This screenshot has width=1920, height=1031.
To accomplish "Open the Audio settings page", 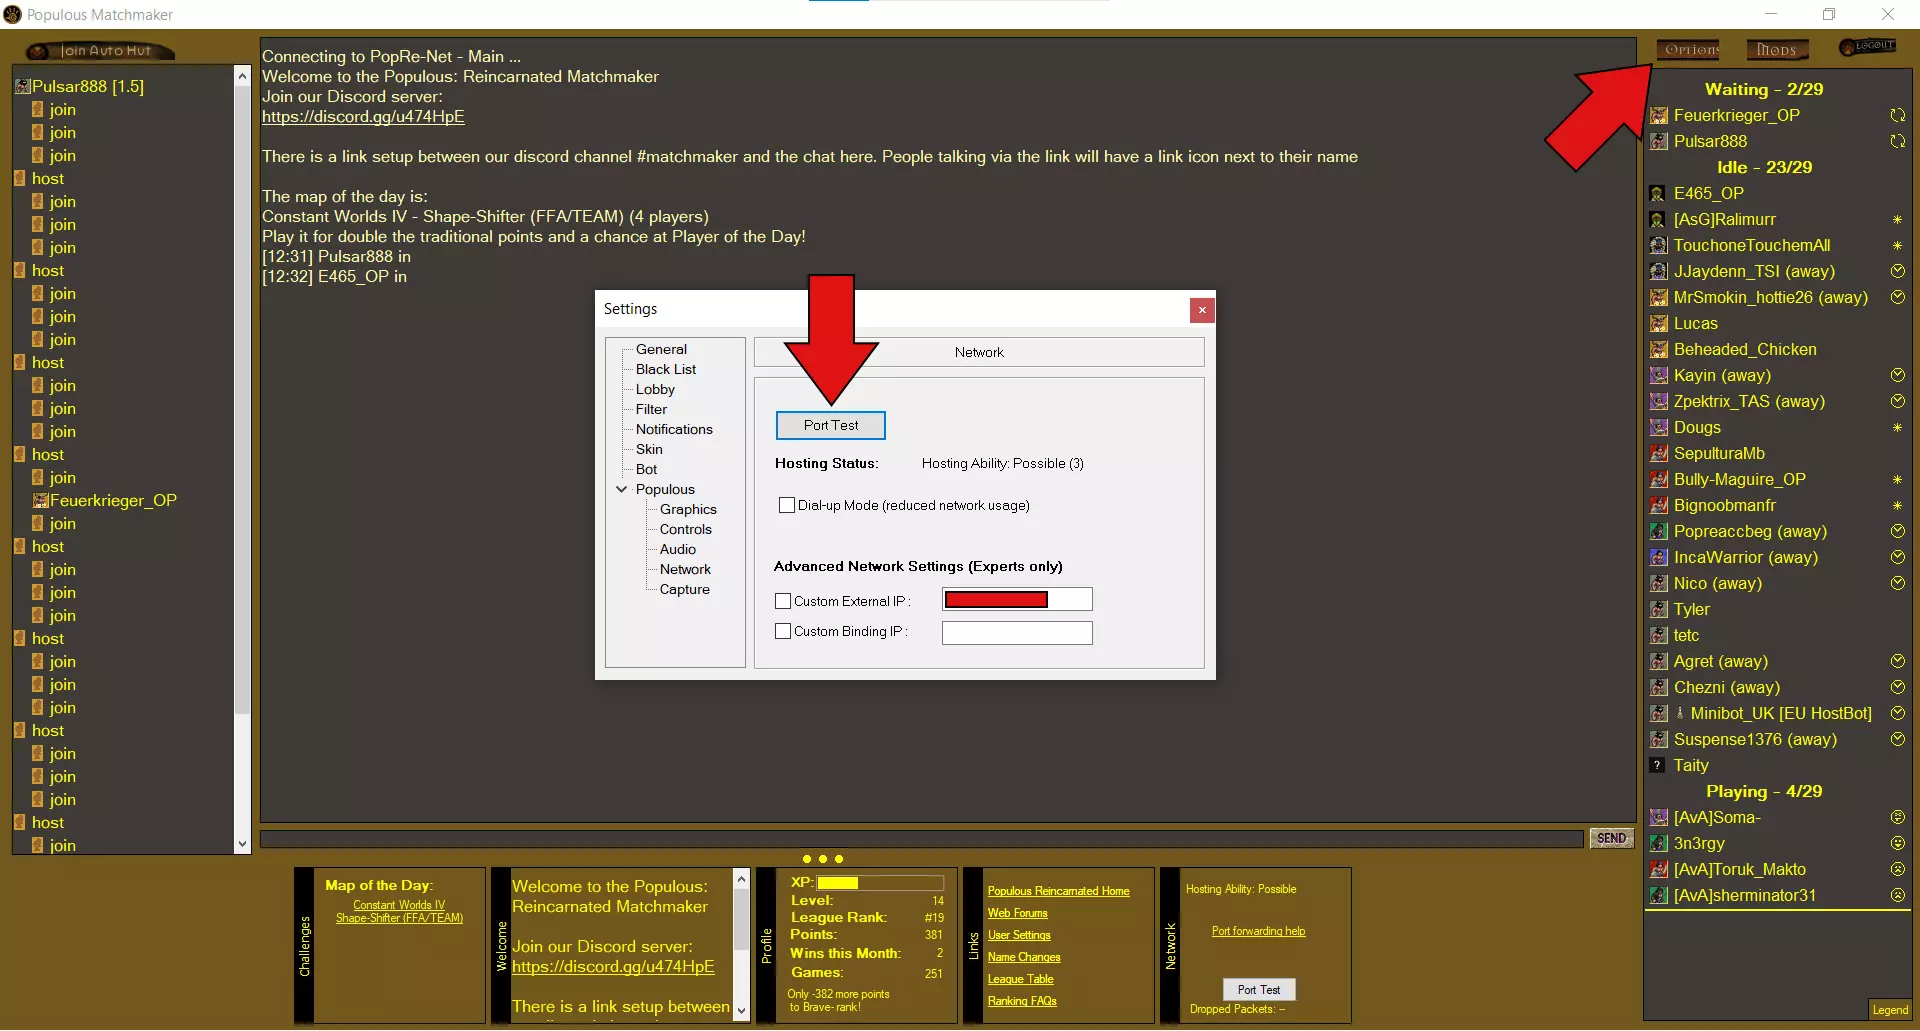I will (678, 550).
